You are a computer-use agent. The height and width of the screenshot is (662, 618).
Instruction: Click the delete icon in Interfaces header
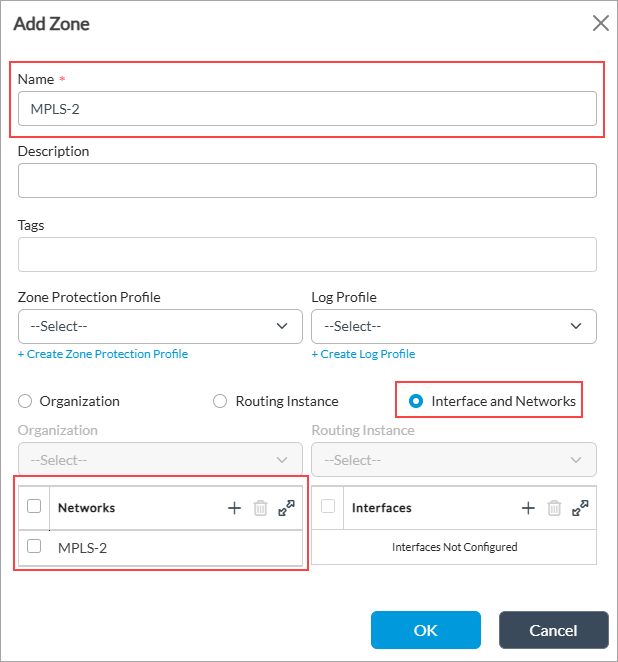click(555, 508)
